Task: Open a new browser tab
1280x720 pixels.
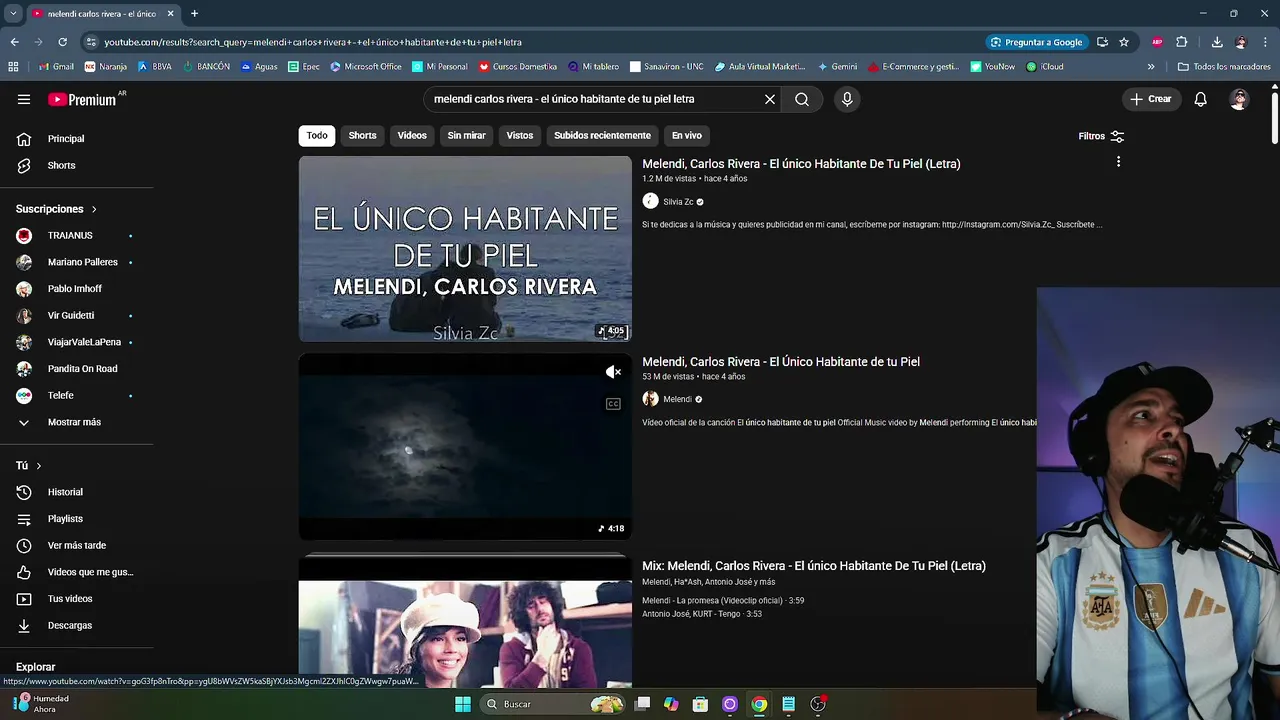Action: click(x=194, y=14)
